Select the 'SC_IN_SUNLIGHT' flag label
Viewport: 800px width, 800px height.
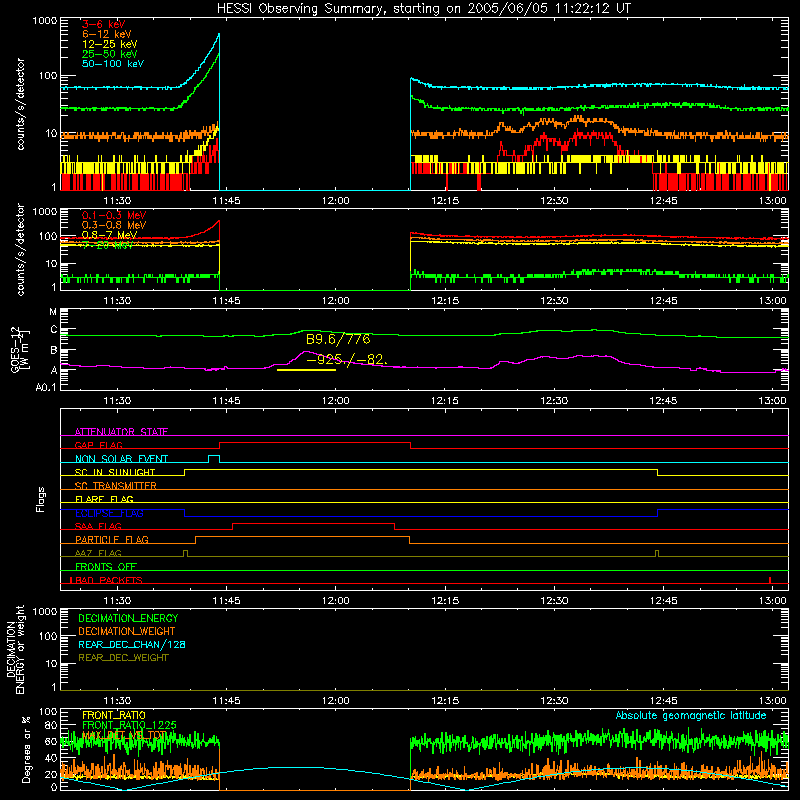pos(115,472)
